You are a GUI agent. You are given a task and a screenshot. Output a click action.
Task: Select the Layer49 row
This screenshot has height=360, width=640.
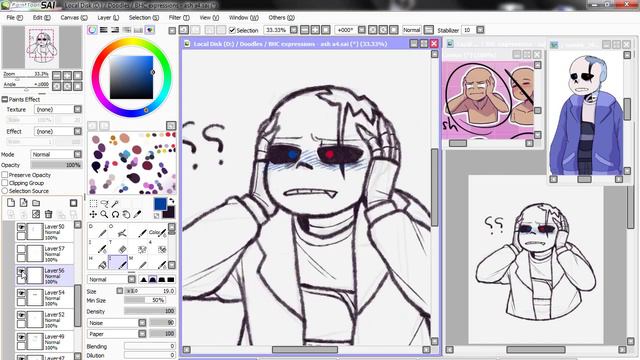point(45,342)
